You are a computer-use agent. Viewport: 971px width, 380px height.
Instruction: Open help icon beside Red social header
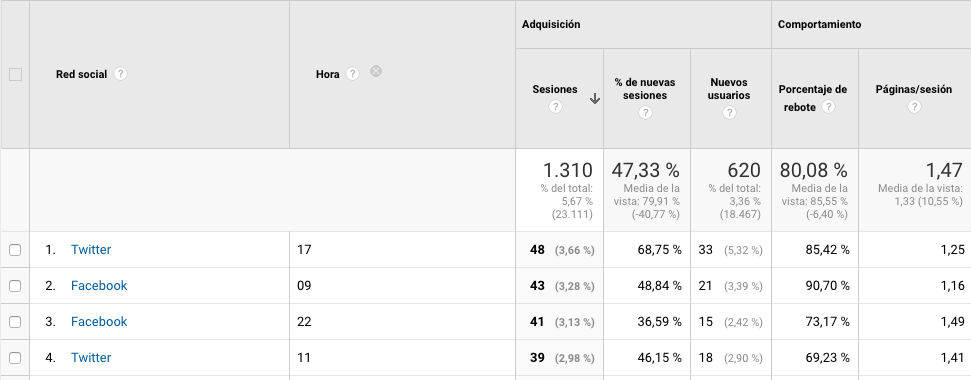click(x=121, y=74)
